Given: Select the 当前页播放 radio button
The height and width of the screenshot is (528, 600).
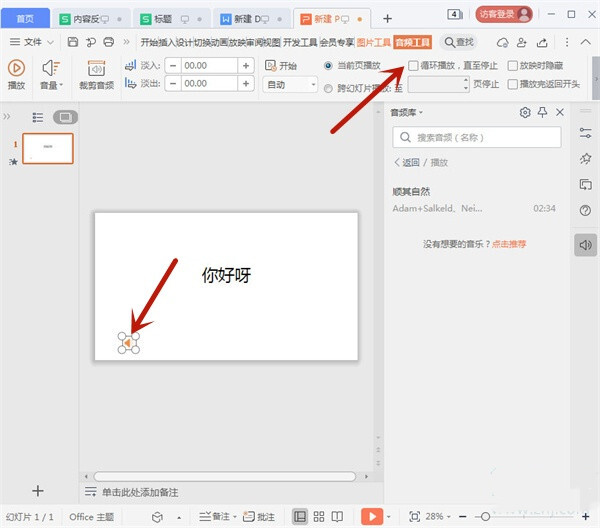Looking at the screenshot, I should 329,65.
